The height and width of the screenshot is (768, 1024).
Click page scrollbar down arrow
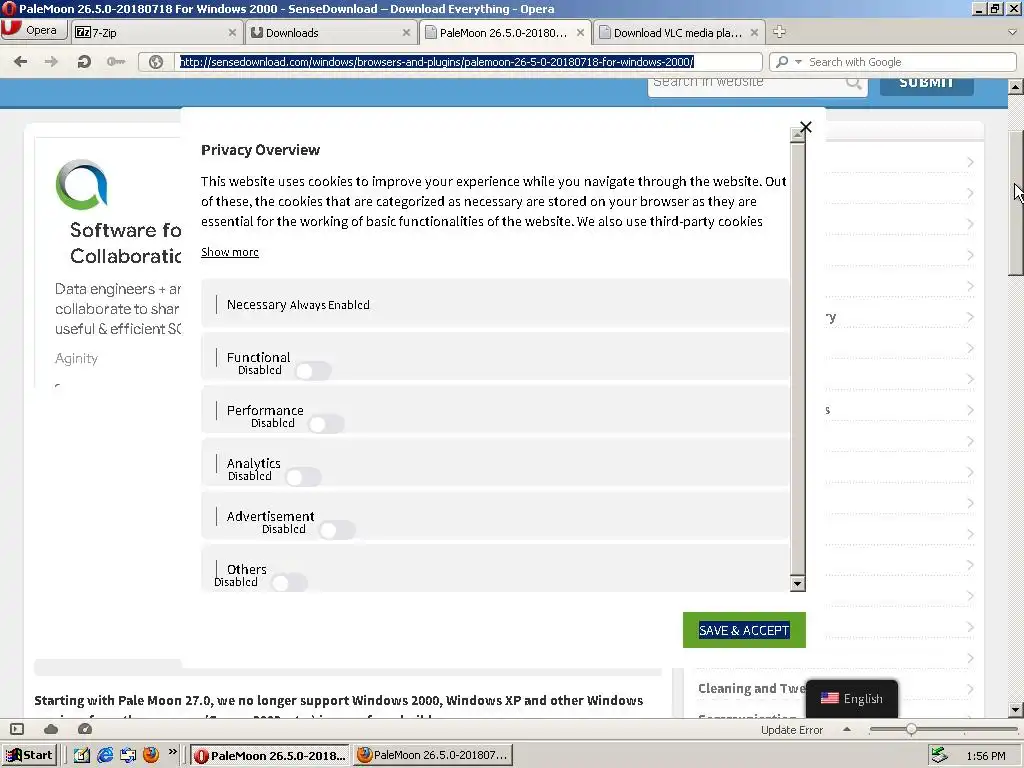[1015, 709]
